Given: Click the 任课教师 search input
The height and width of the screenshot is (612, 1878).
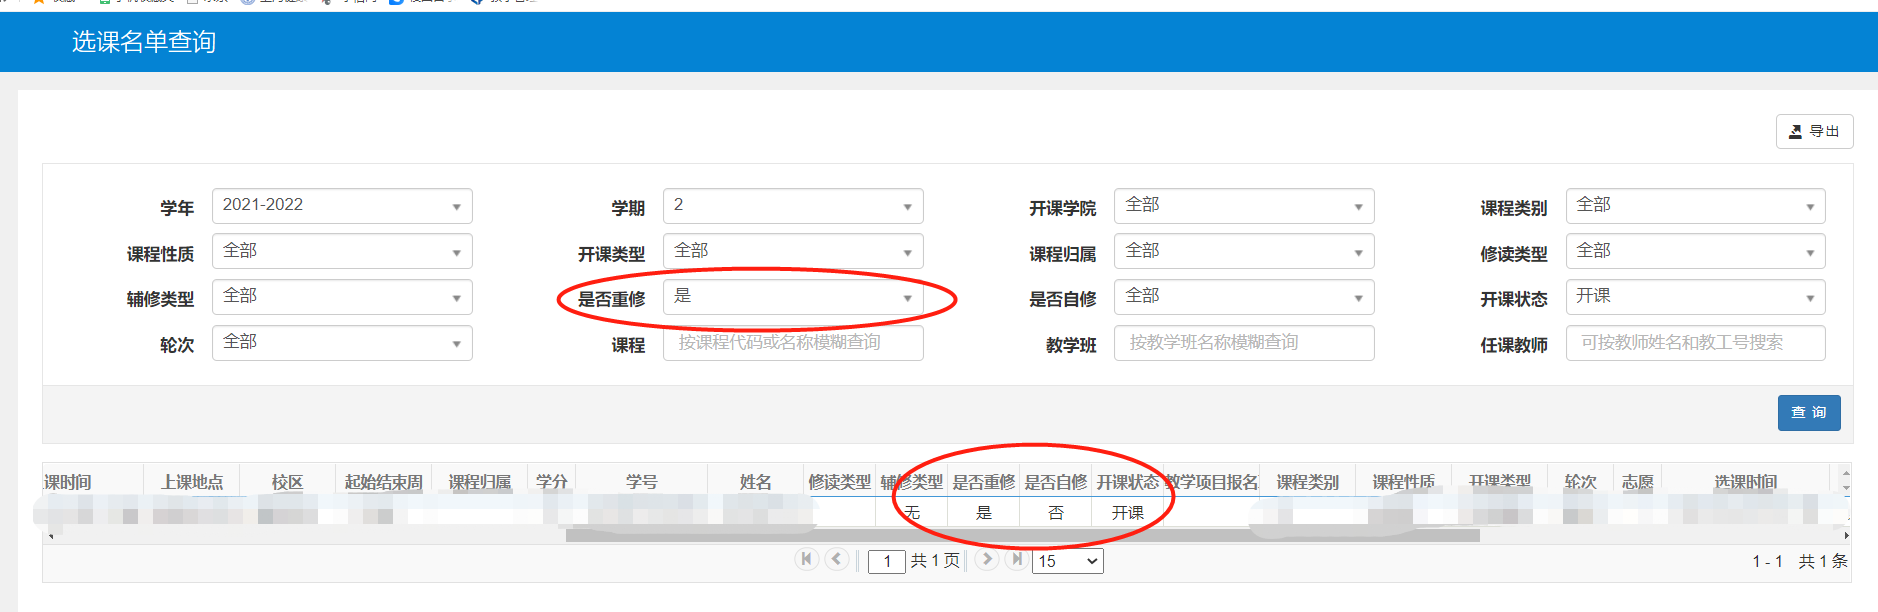Looking at the screenshot, I should [1695, 343].
